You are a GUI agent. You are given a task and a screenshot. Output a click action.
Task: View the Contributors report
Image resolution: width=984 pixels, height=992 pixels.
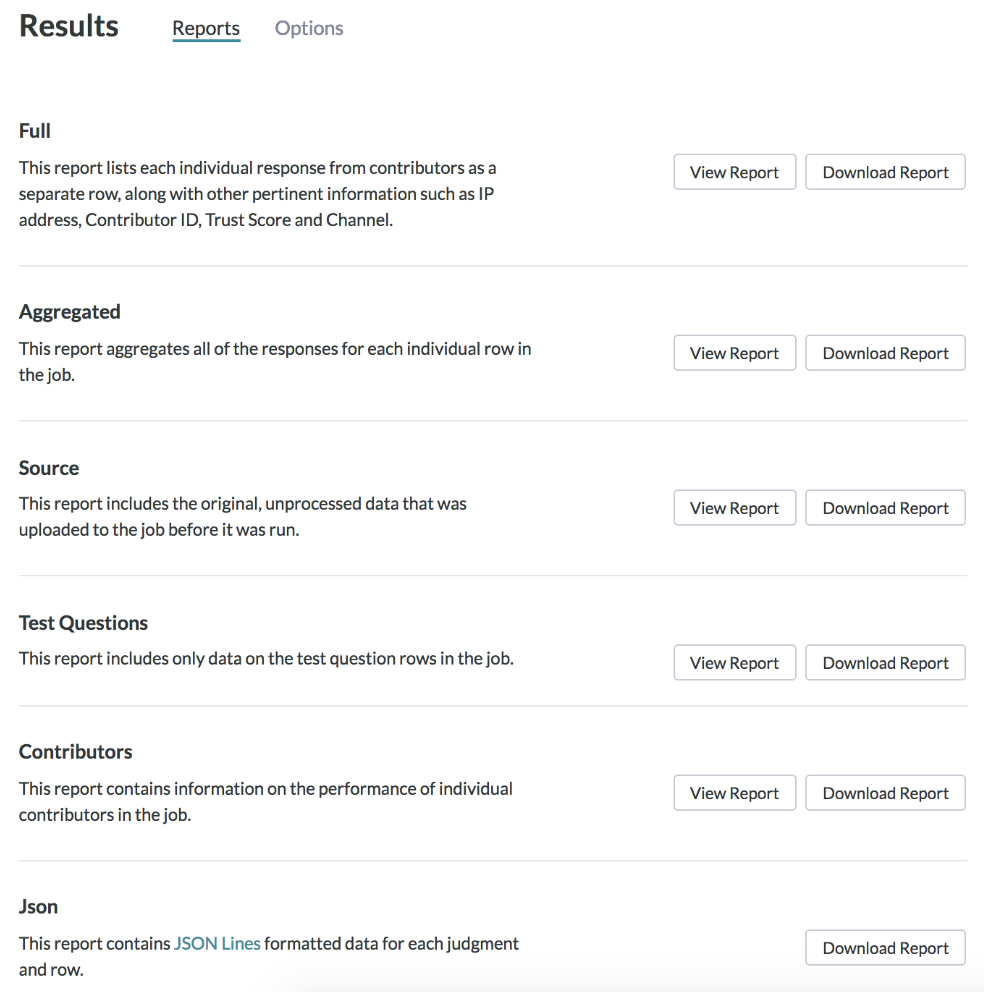coord(734,793)
